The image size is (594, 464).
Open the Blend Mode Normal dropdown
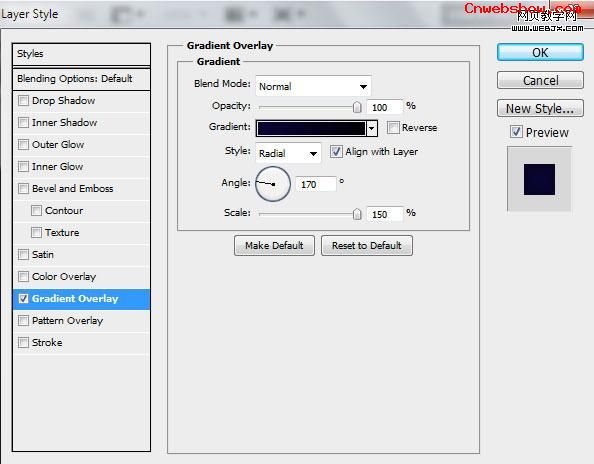313,86
